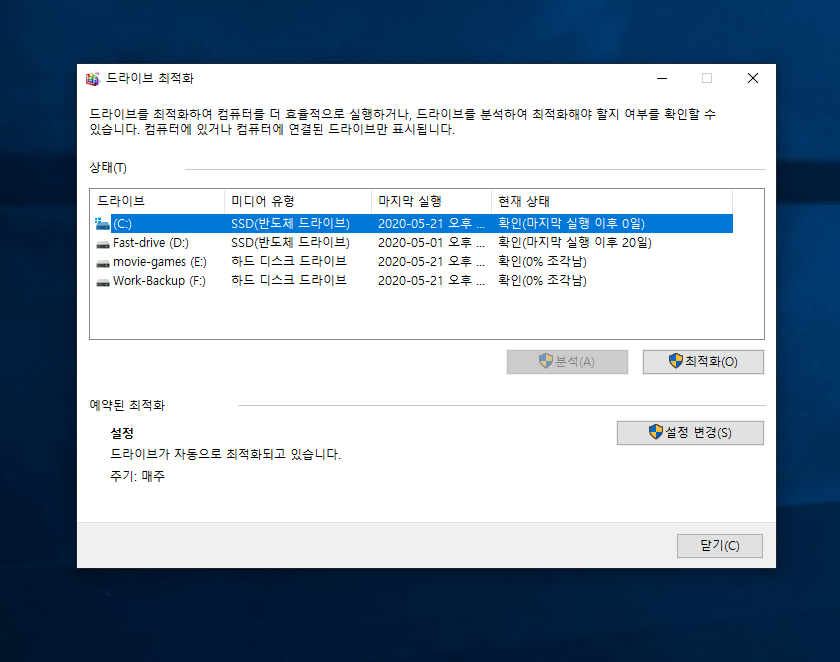Sort by the 마지막 실행 column header

[x=431, y=201]
